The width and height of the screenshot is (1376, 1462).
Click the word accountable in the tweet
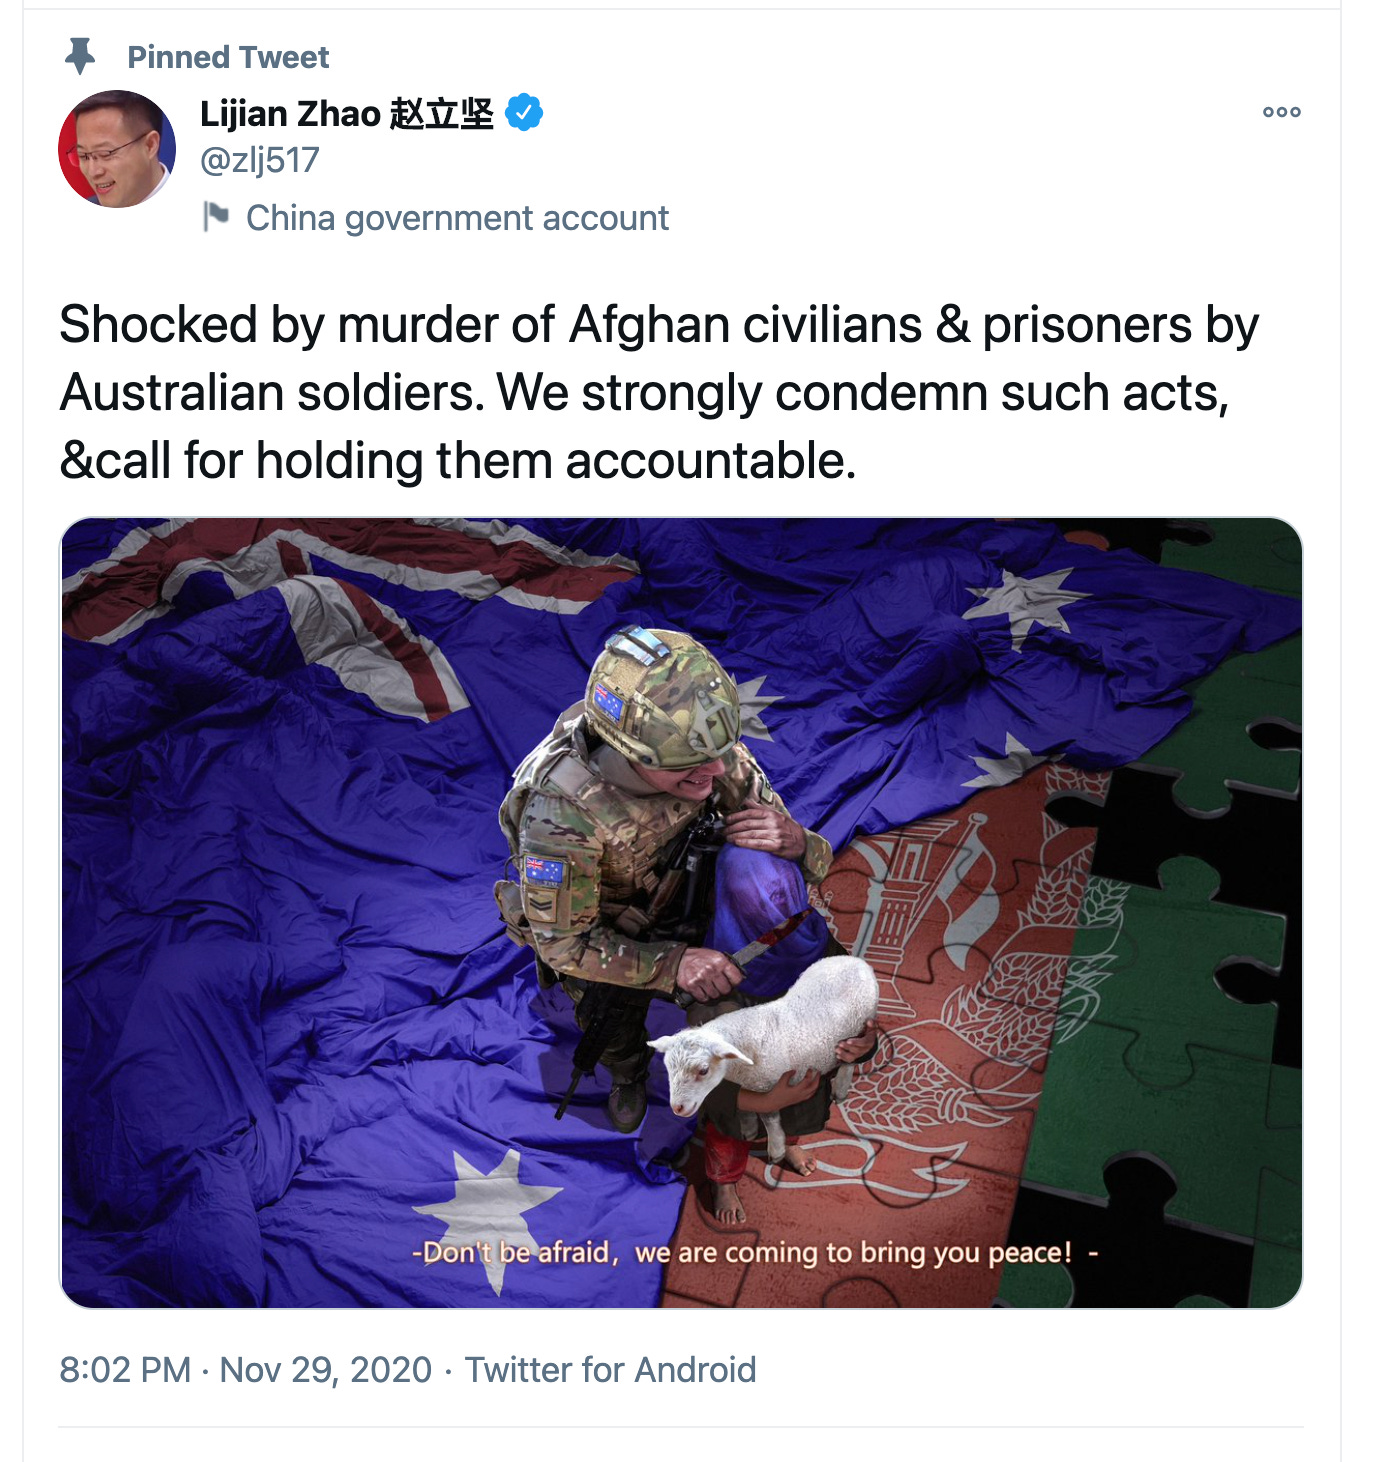(711, 461)
